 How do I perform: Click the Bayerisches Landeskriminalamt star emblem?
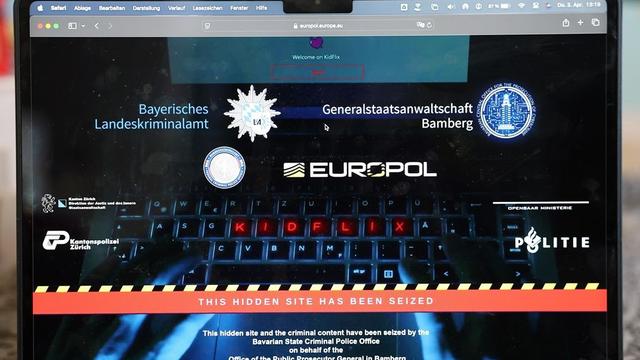pyautogui.click(x=252, y=113)
